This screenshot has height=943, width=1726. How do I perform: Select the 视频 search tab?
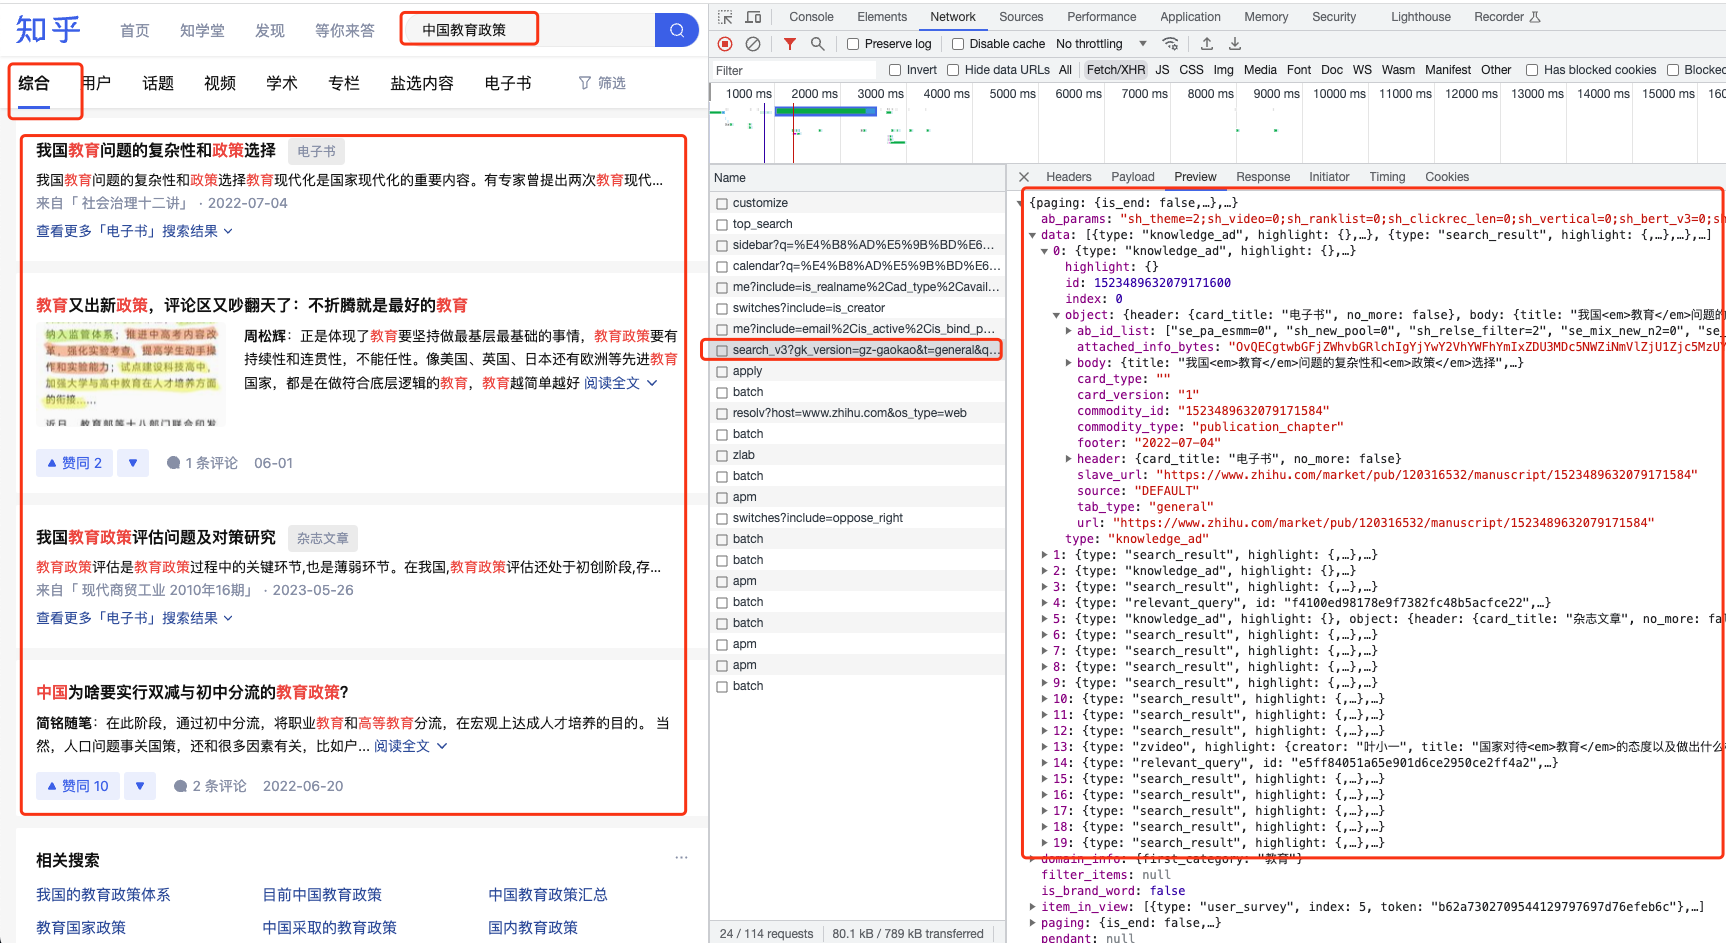click(x=220, y=83)
